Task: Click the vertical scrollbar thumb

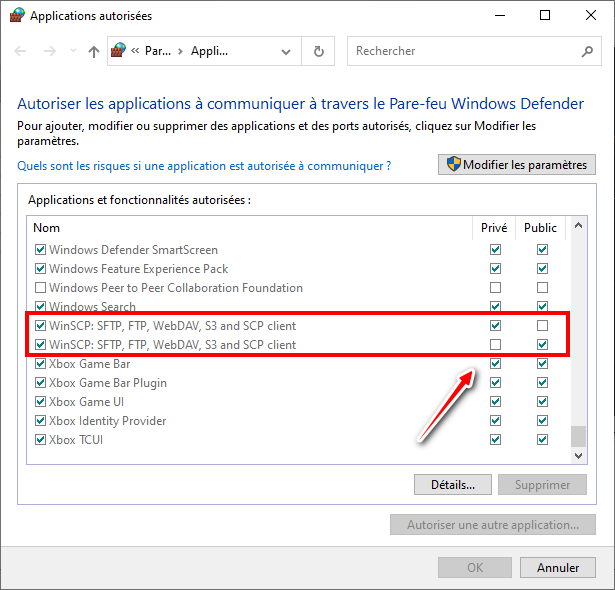Action: click(x=578, y=436)
